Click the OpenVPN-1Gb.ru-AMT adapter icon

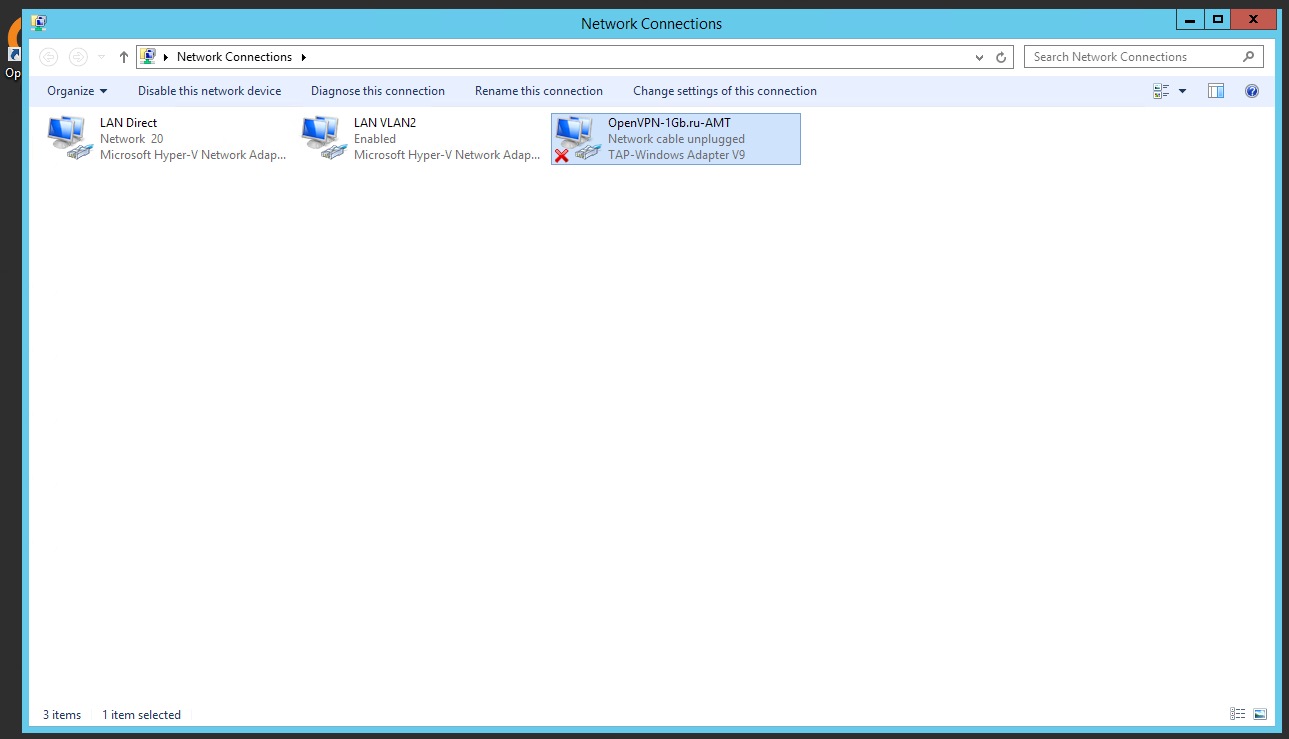[577, 138]
